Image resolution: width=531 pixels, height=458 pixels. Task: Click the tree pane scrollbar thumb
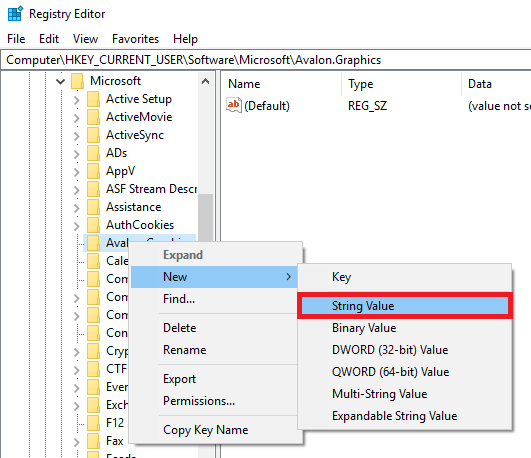point(205,217)
